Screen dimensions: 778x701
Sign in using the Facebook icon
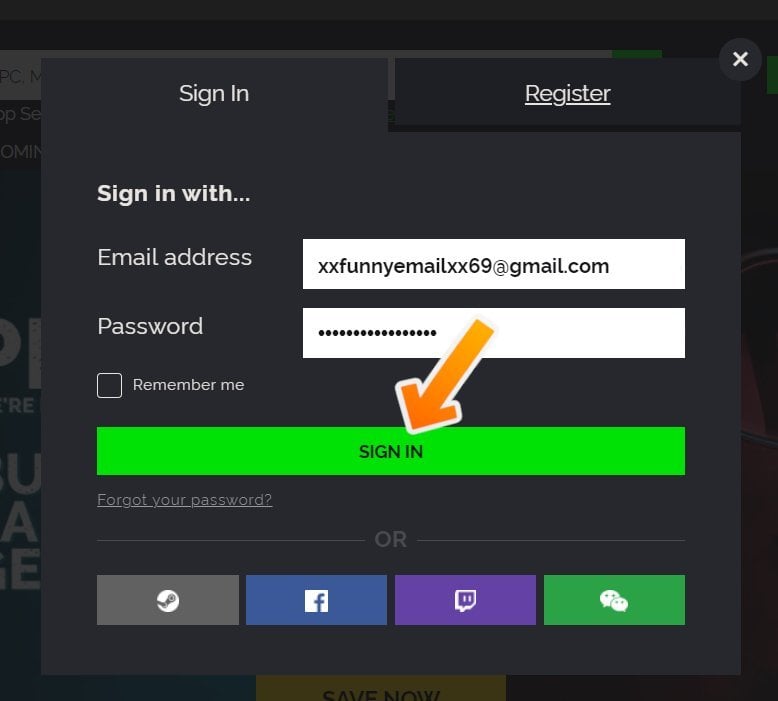[x=316, y=600]
